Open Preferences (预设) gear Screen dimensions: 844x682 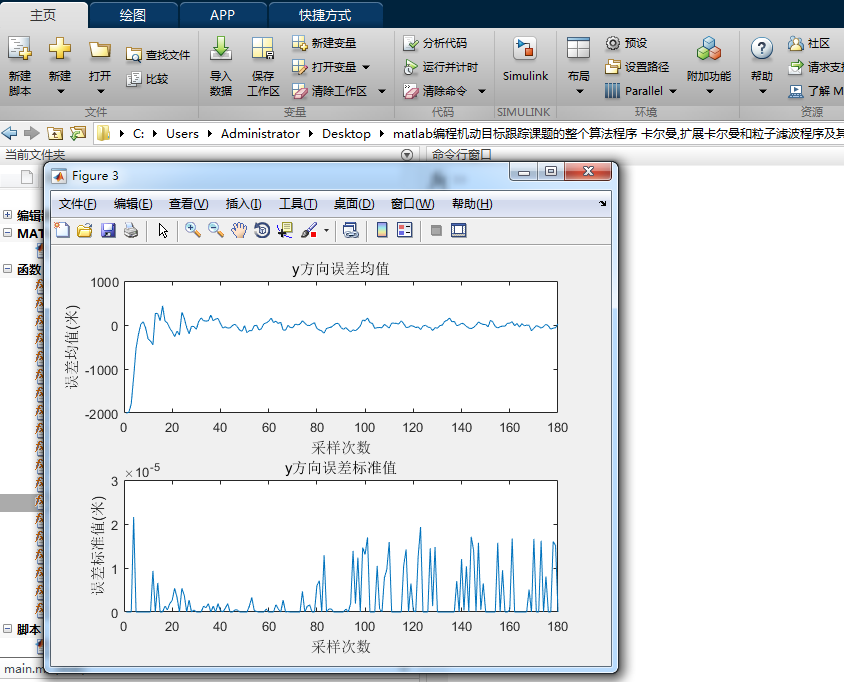click(x=627, y=43)
